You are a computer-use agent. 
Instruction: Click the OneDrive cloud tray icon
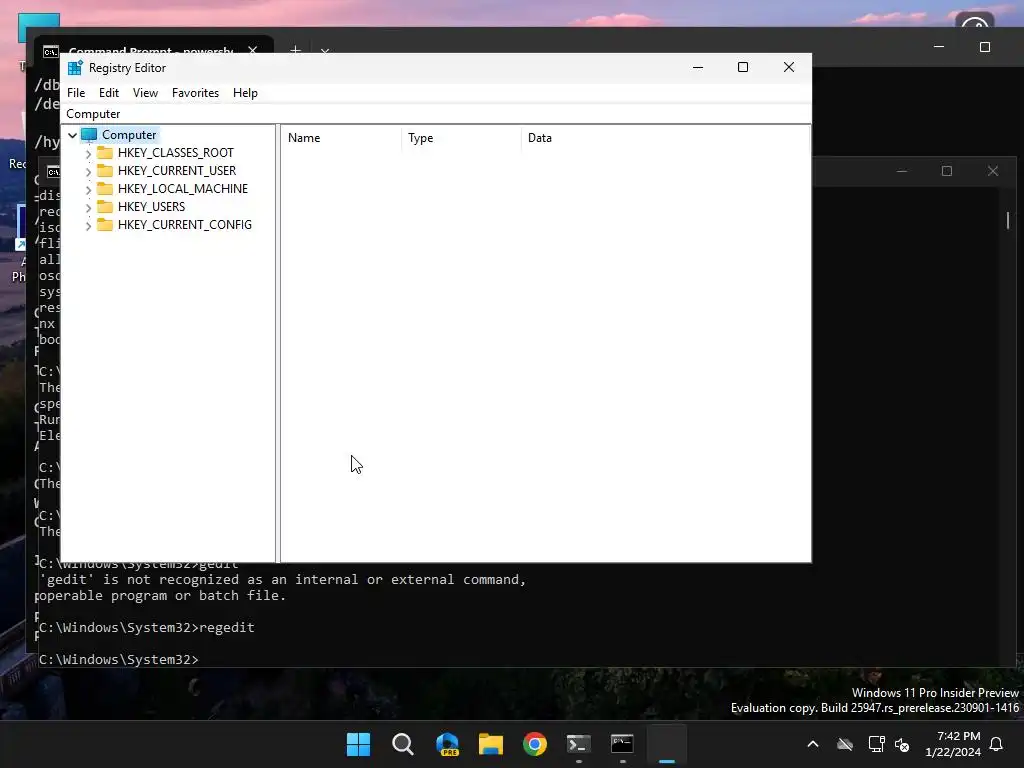pyautogui.click(x=845, y=744)
